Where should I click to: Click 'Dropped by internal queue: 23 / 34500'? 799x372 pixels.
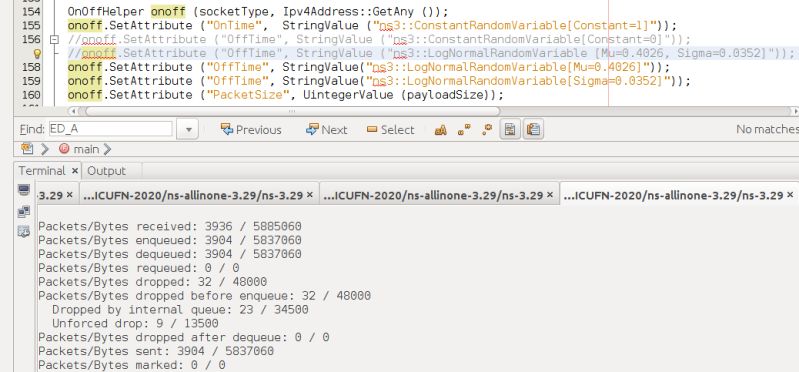coord(180,309)
